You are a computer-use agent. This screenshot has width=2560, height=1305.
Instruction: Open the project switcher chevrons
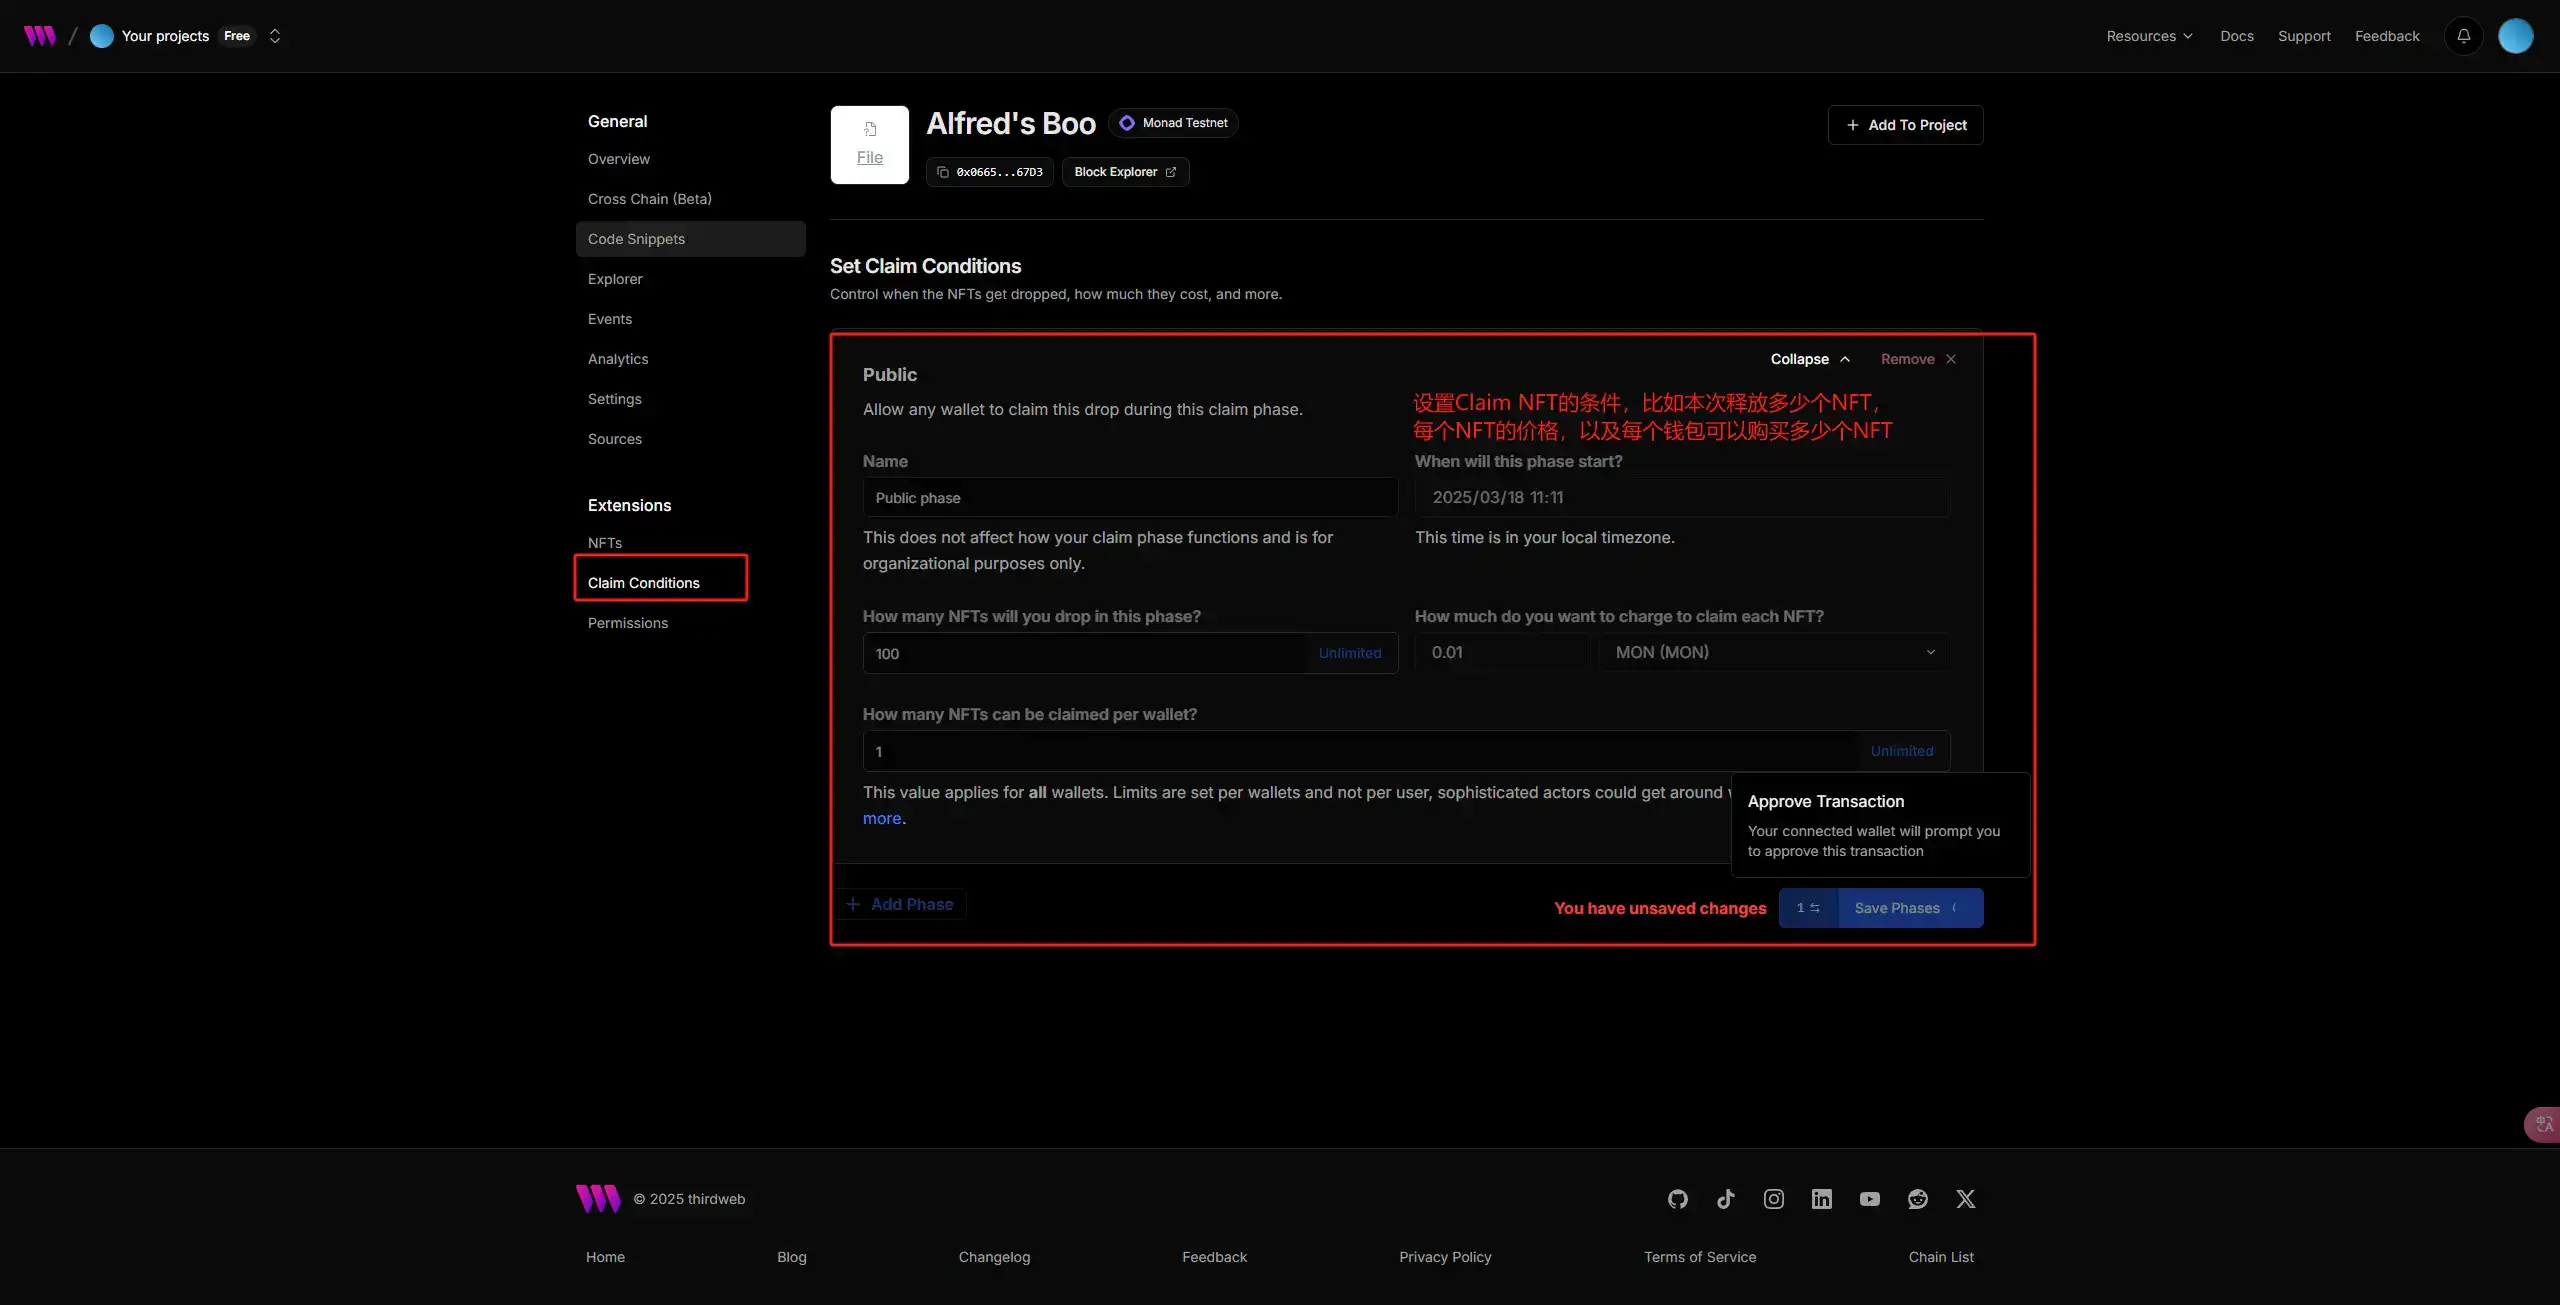click(x=274, y=36)
